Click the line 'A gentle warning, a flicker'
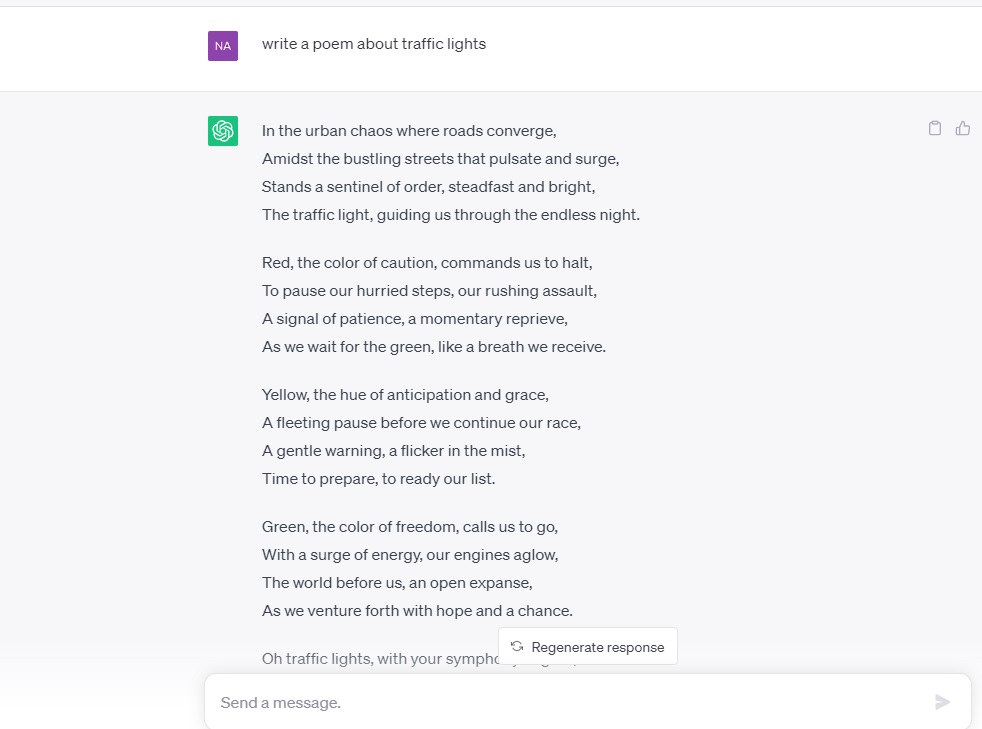The width and height of the screenshot is (982, 729). [x=393, y=451]
